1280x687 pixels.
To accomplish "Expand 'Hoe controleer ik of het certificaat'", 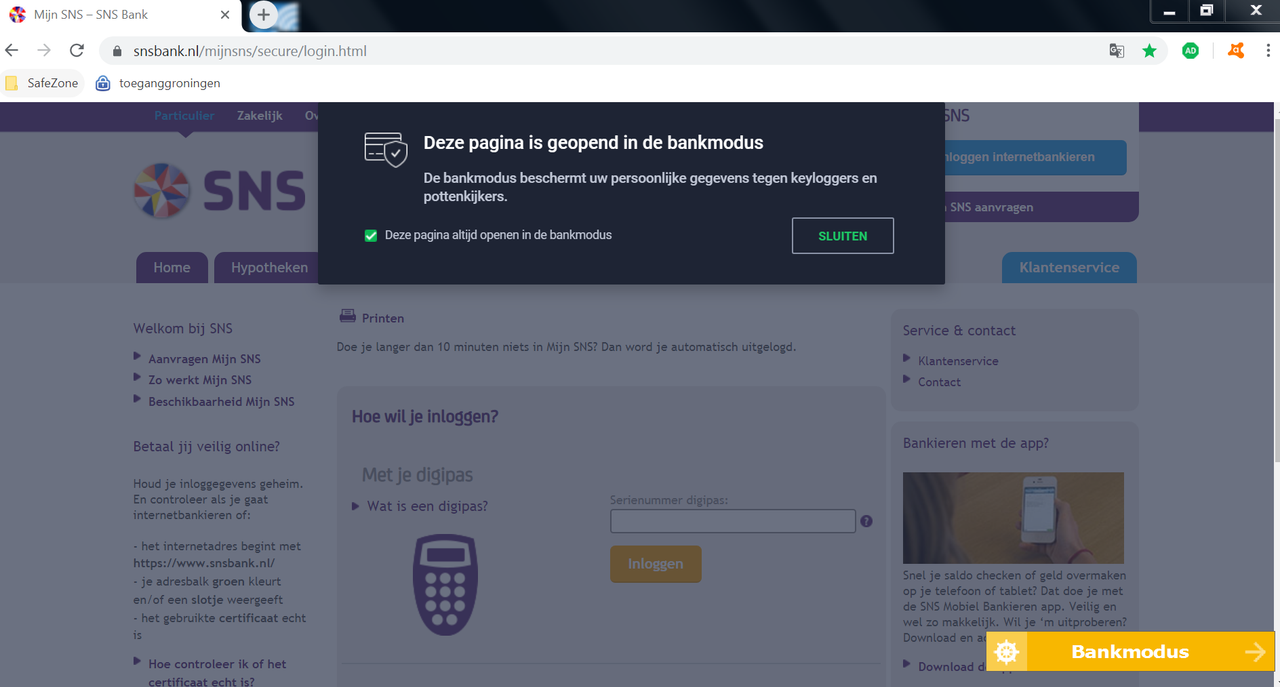I will (217, 672).
